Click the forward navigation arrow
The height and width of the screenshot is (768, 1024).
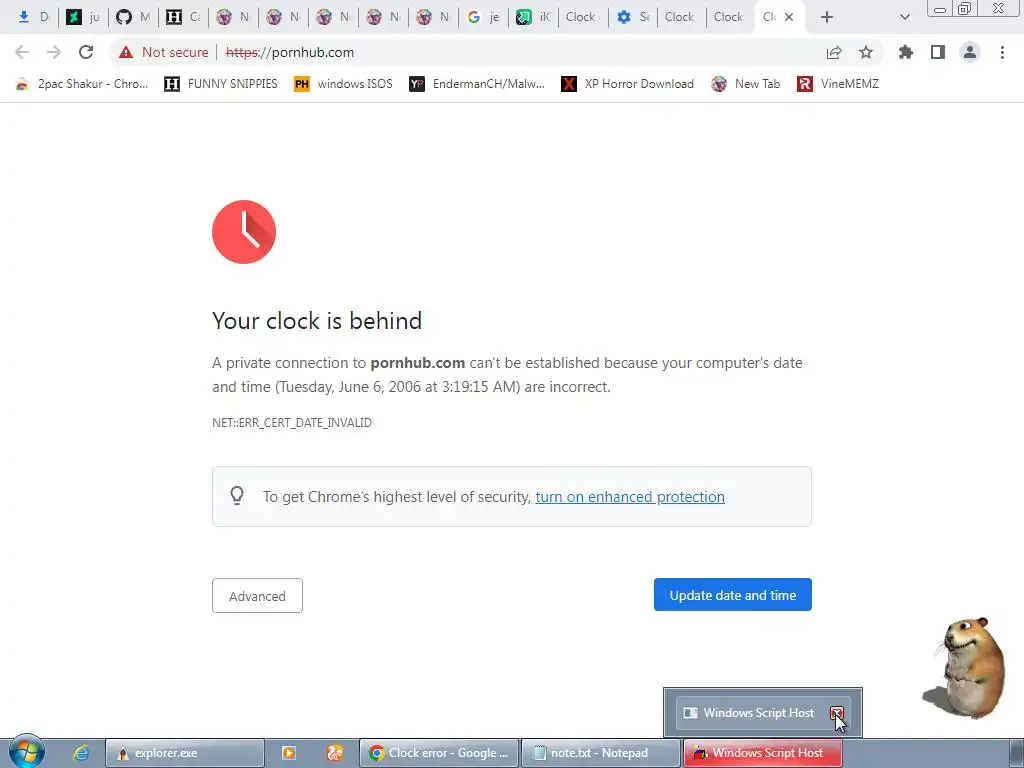tap(54, 52)
